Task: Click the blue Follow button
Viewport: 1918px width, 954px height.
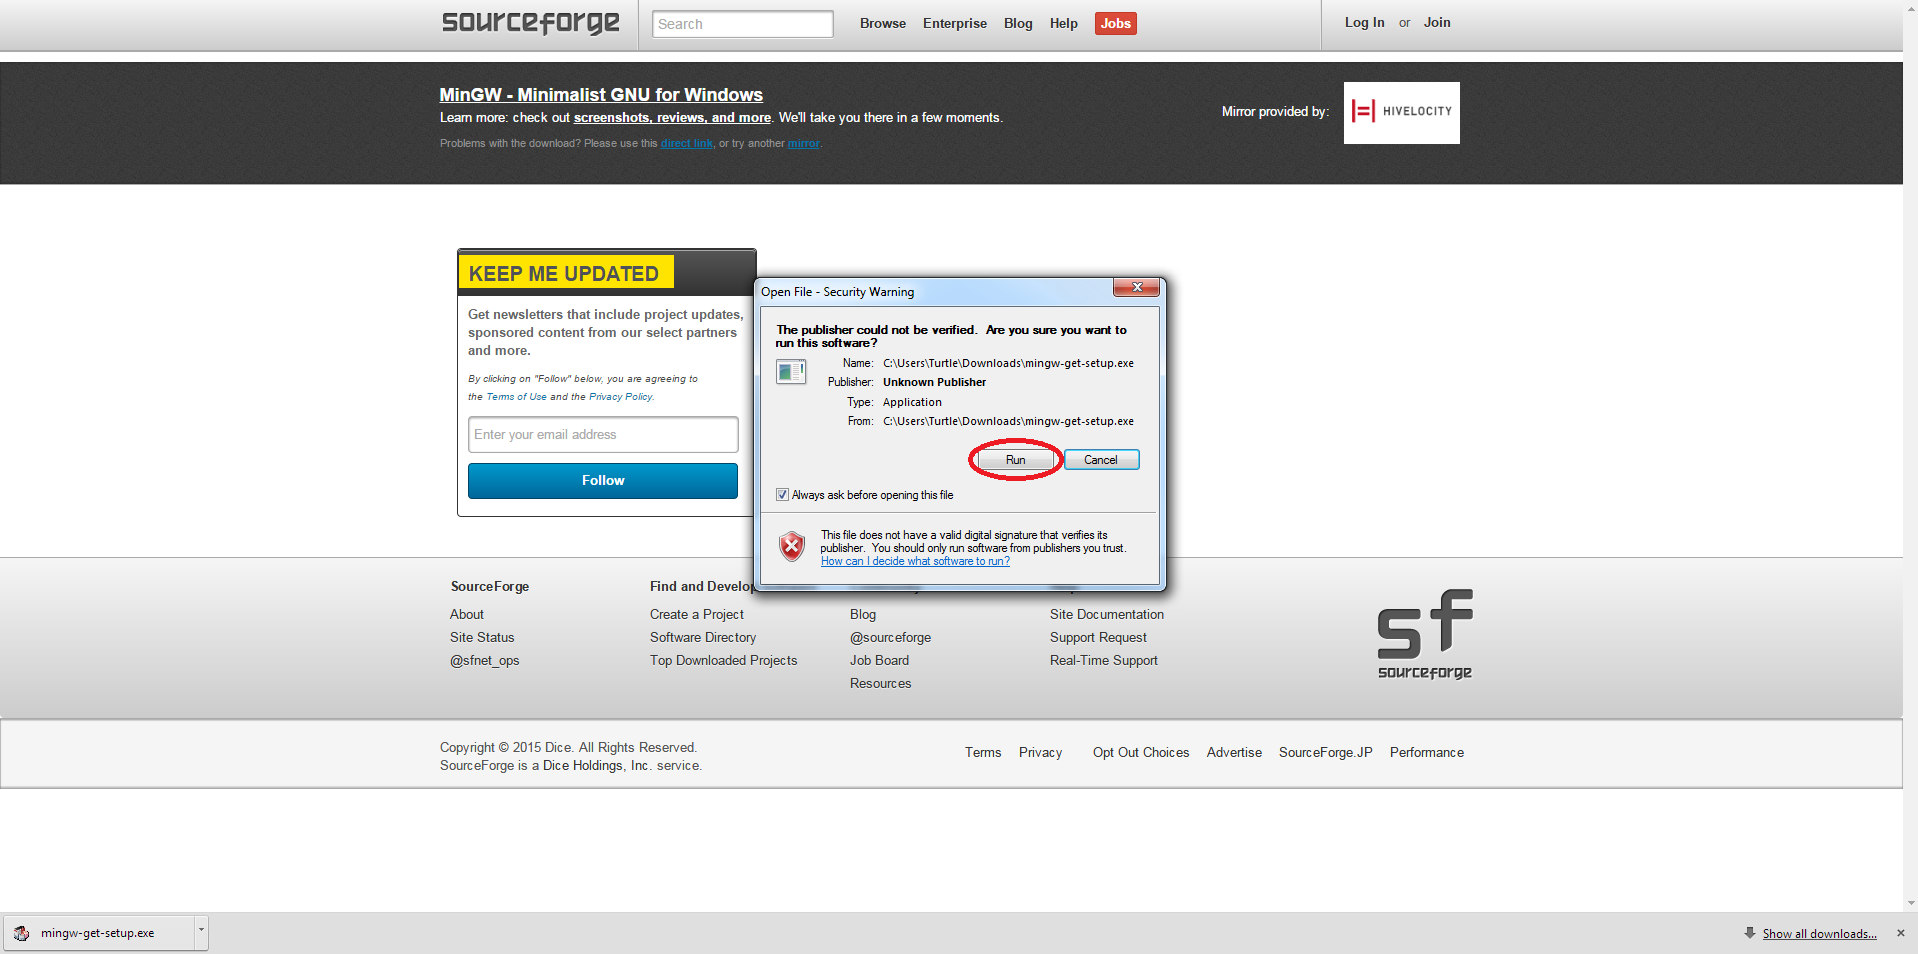Action: (603, 481)
